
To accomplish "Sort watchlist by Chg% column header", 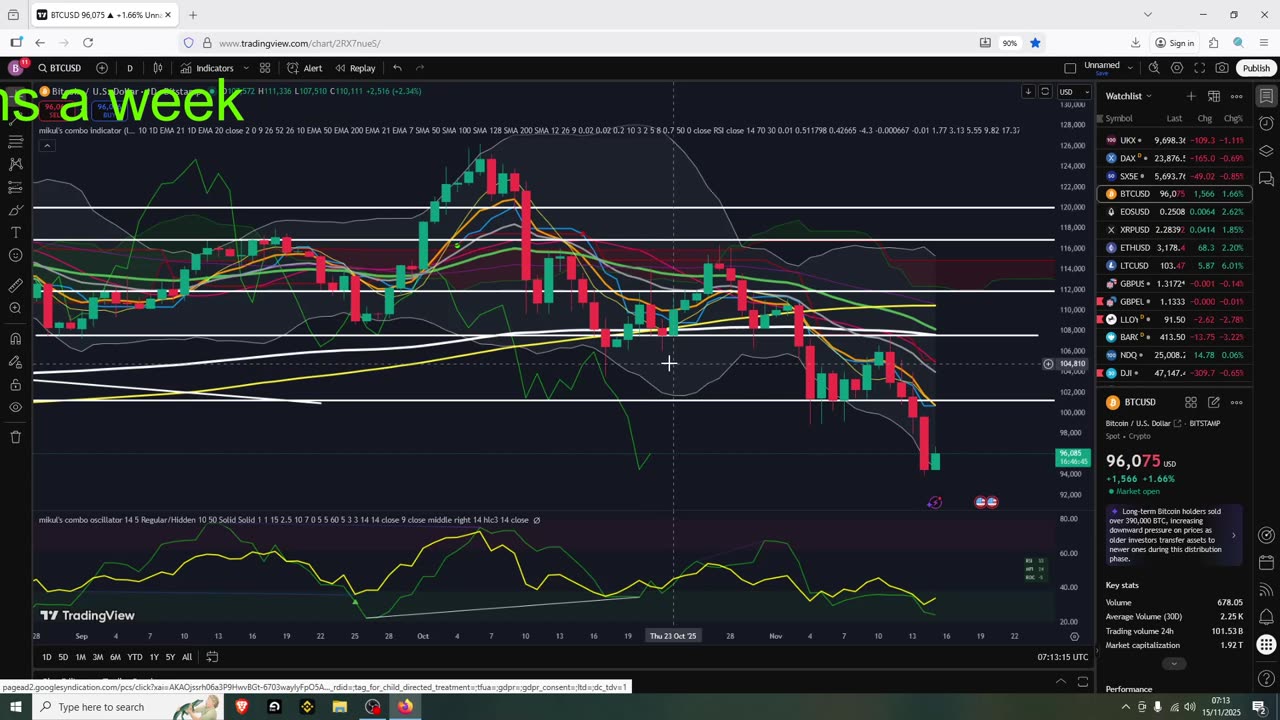I will click(1233, 119).
